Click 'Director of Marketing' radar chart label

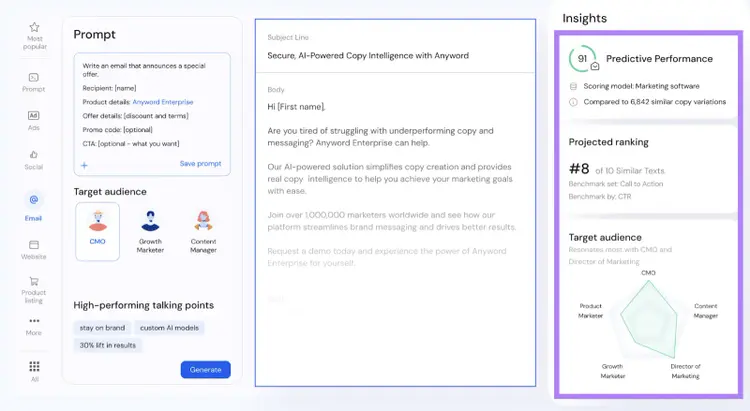(x=685, y=371)
